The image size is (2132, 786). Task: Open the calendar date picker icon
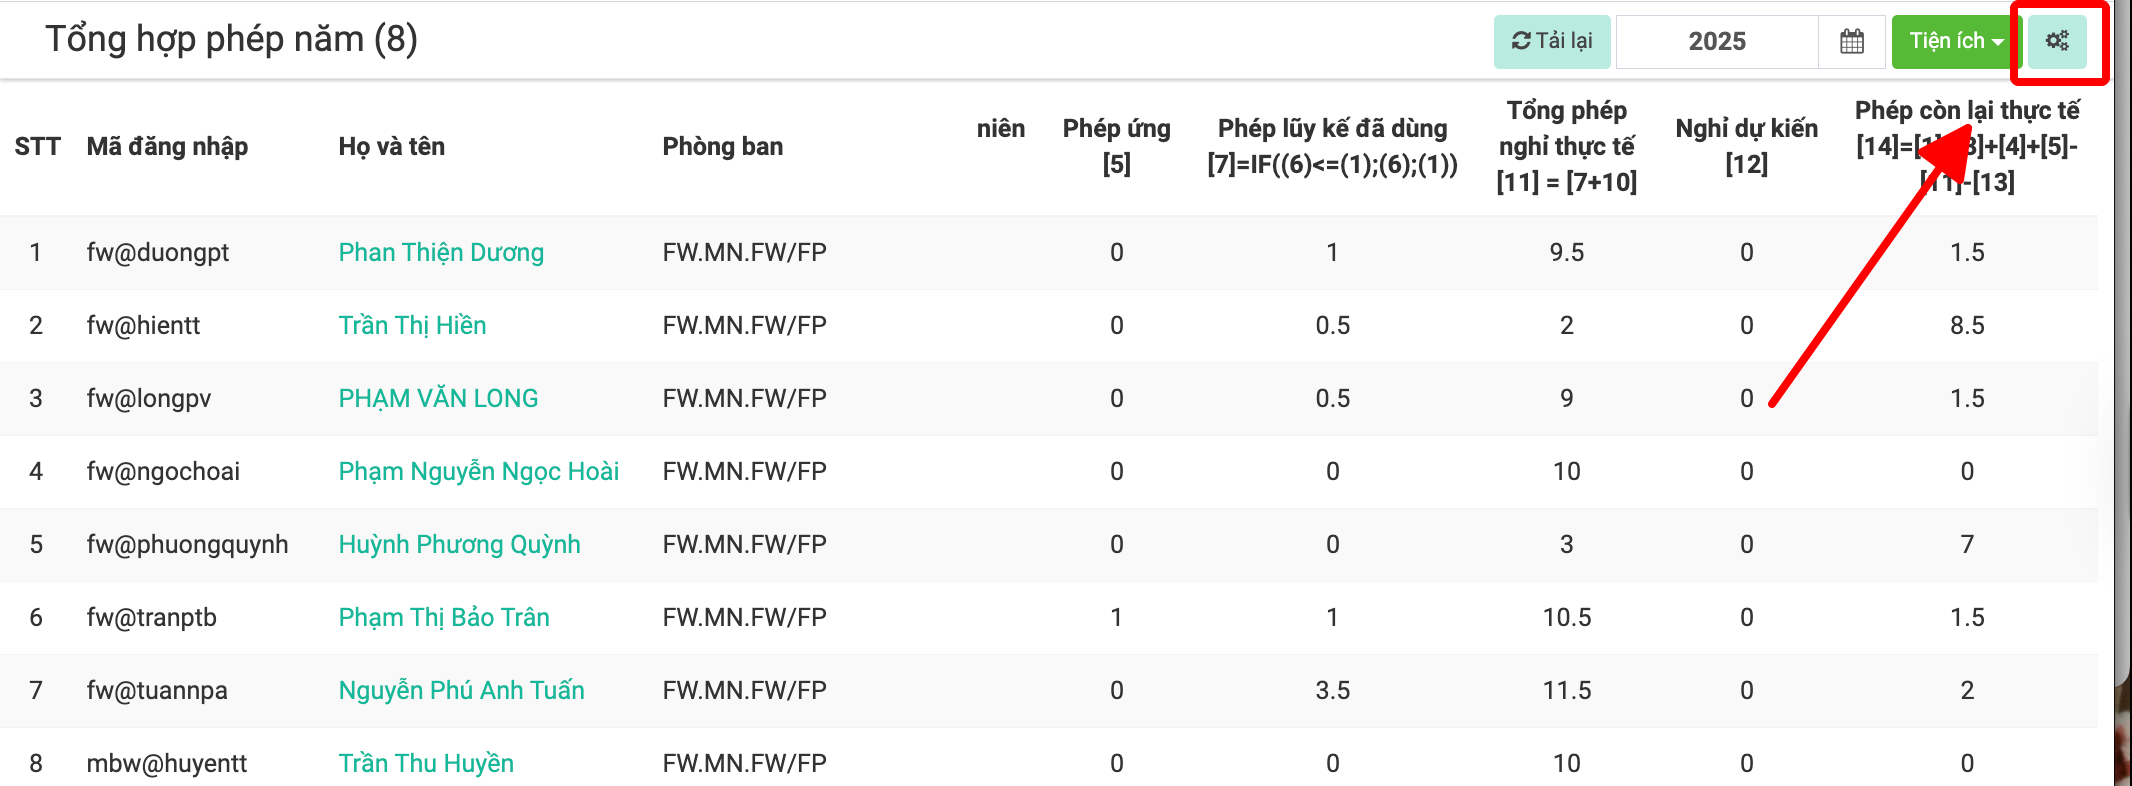click(1851, 41)
